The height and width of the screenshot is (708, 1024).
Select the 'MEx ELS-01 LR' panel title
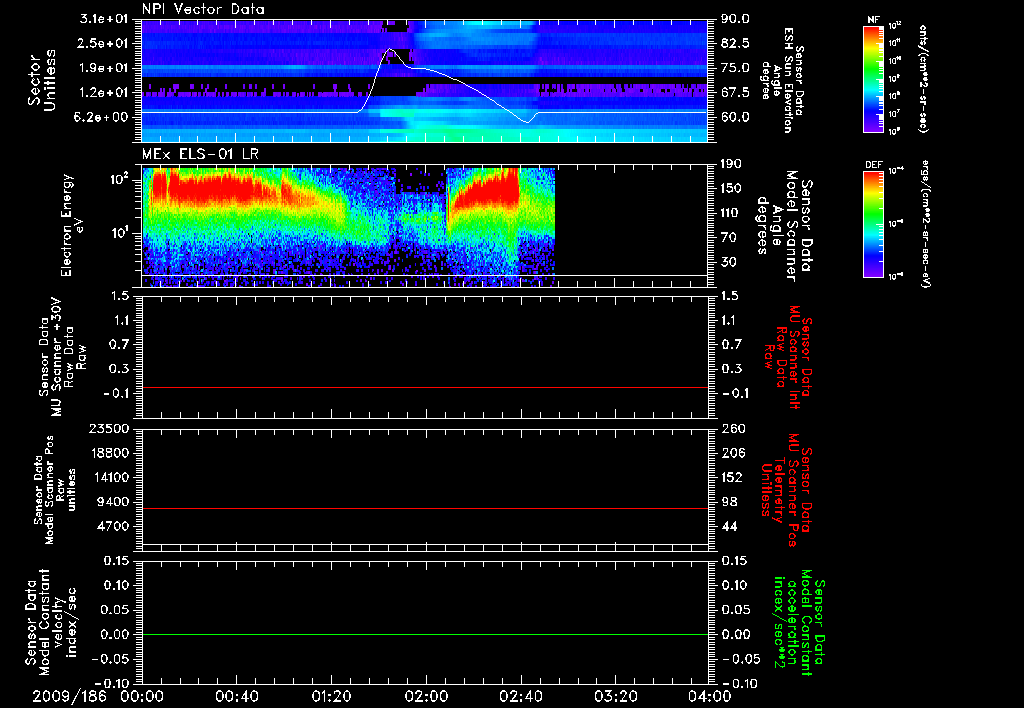click(x=199, y=155)
